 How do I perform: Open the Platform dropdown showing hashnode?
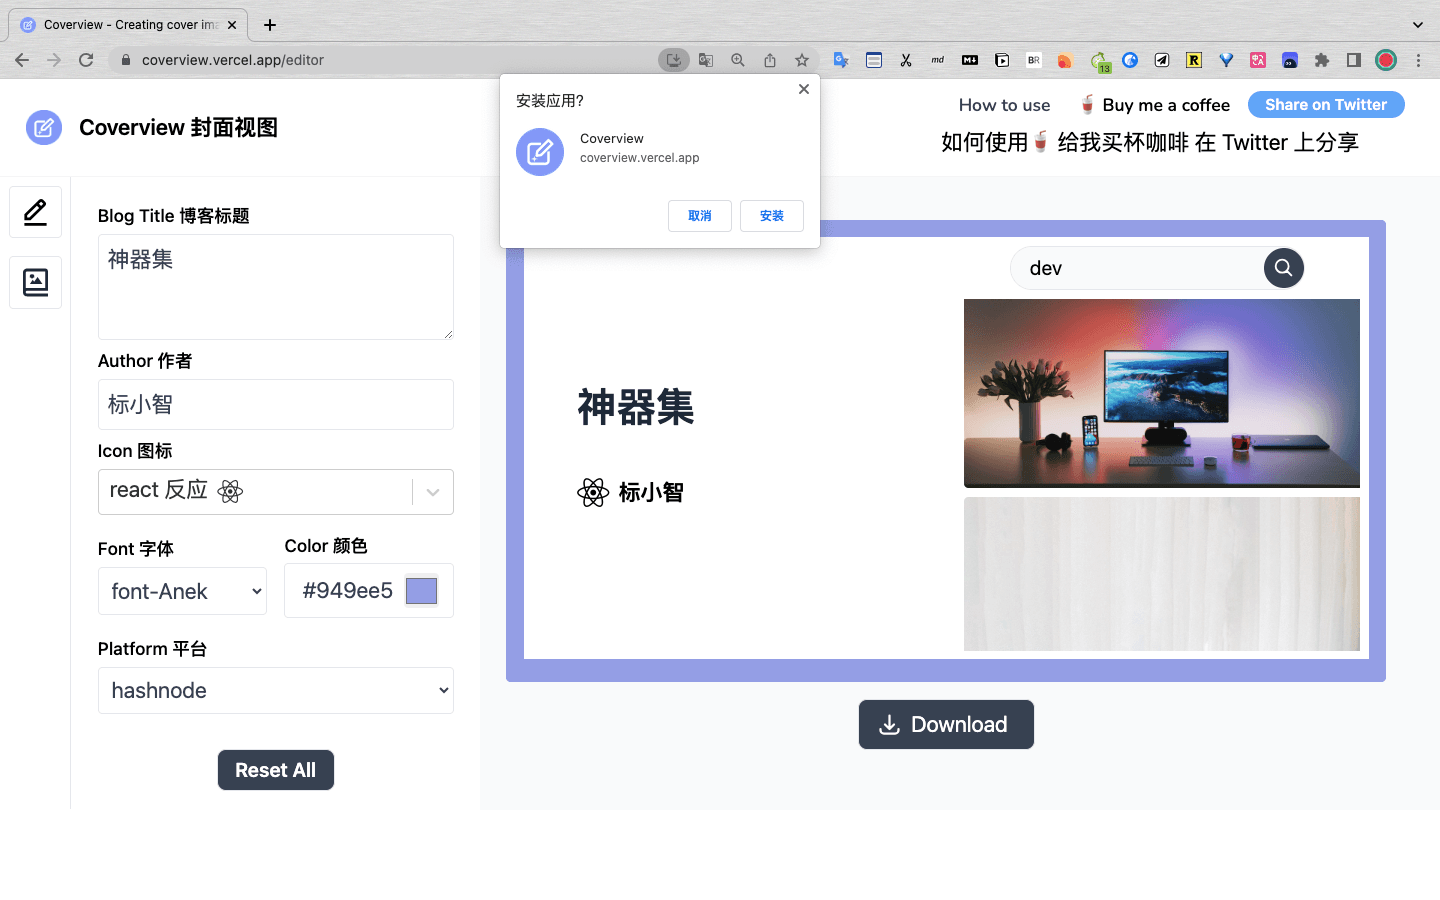[x=276, y=690]
